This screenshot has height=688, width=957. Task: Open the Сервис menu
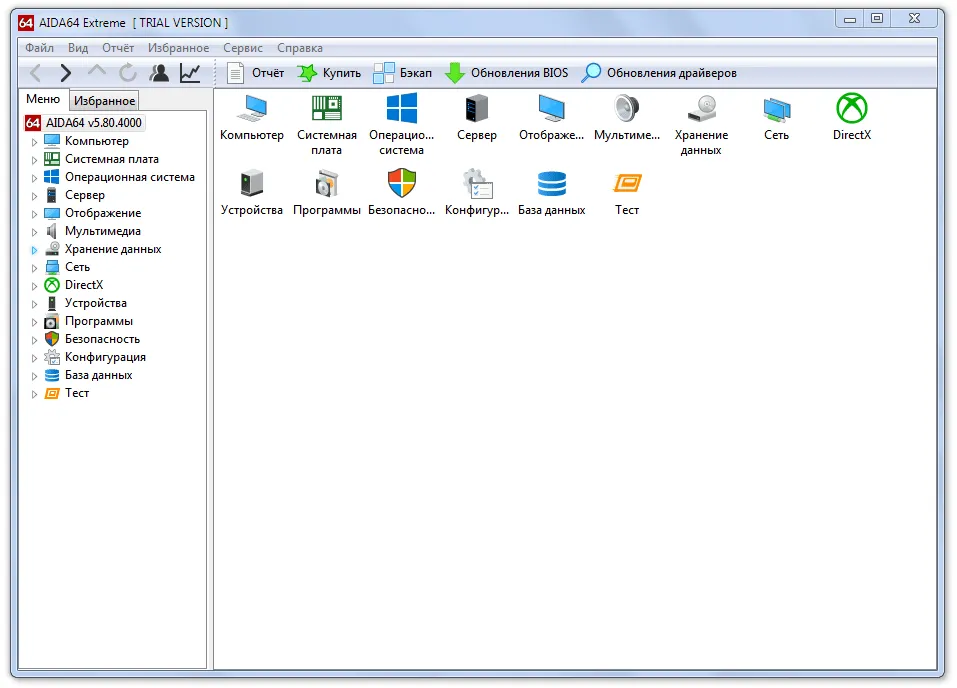[x=243, y=48]
